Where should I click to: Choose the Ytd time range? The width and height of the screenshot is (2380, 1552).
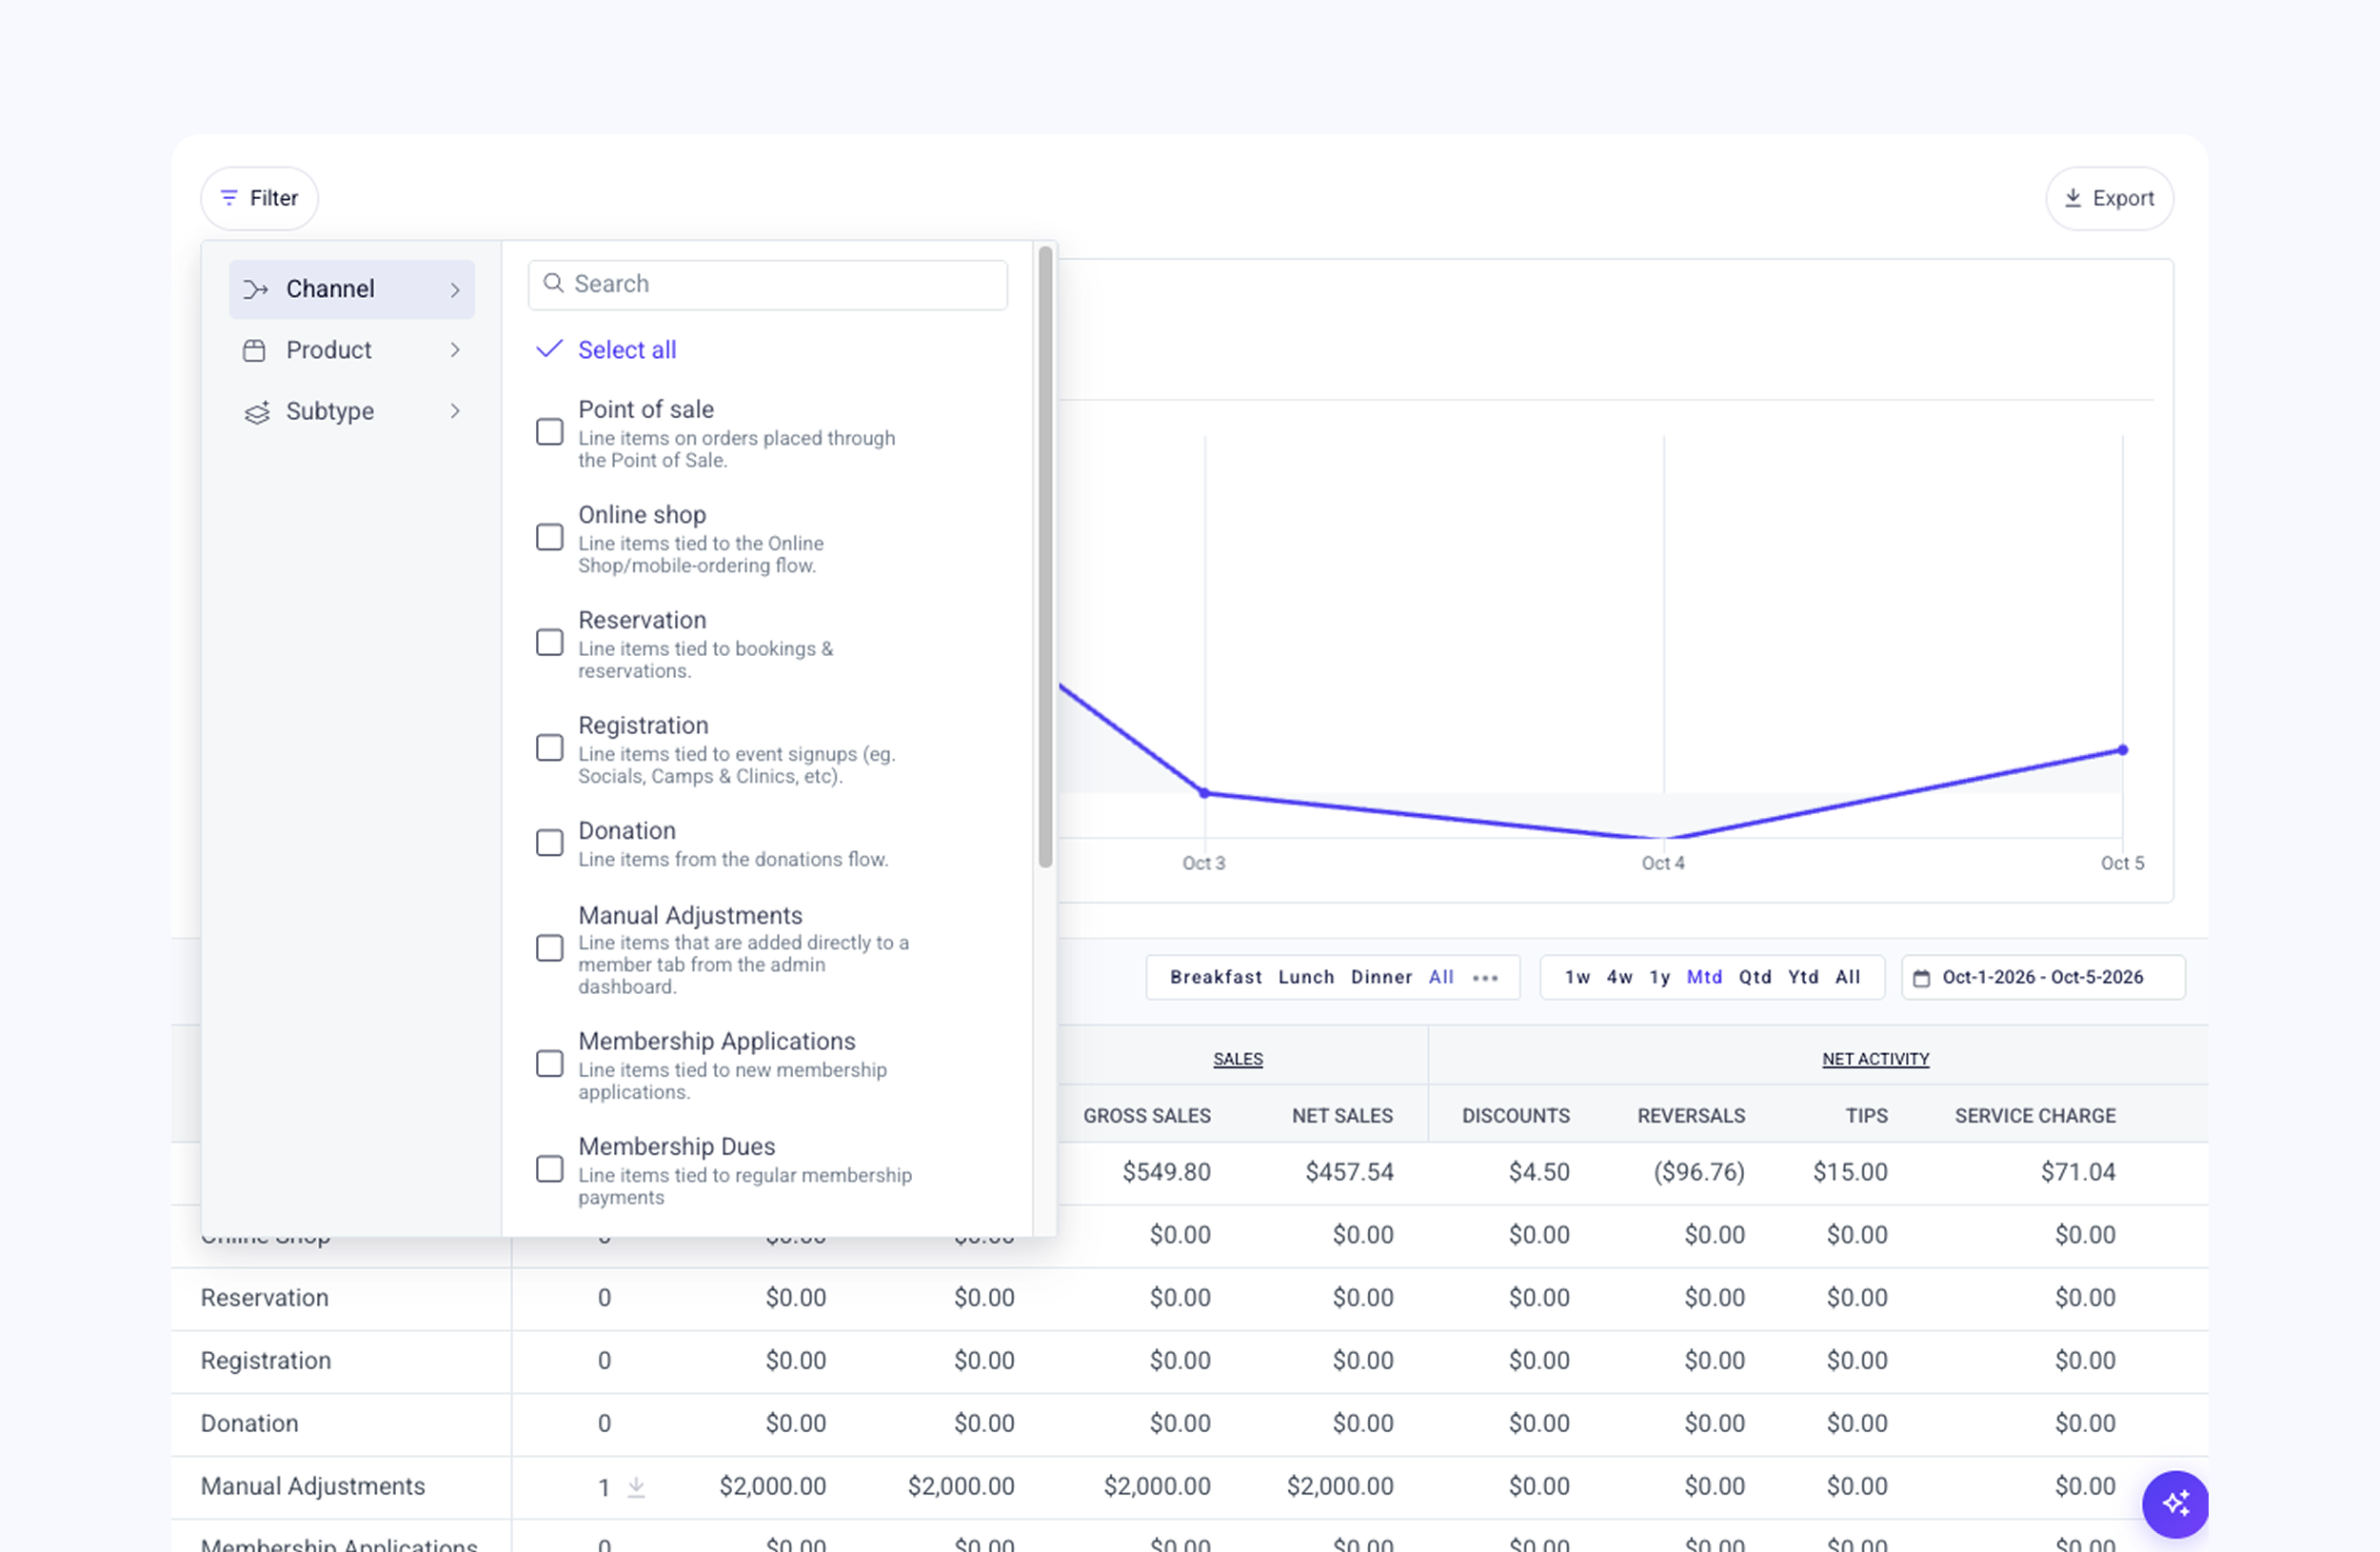point(1803,977)
